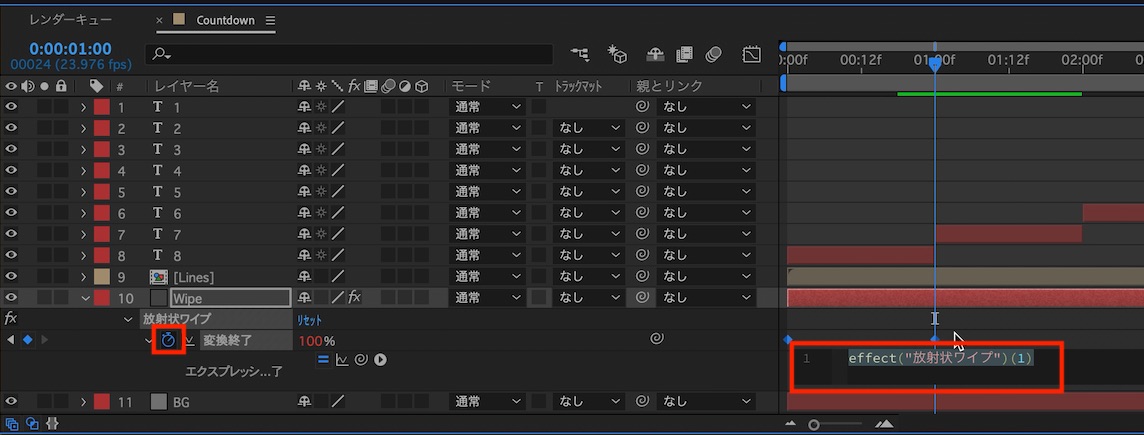The width and height of the screenshot is (1144, 435).
Task: Click the トラックマット column header
Action: click(x=579, y=86)
